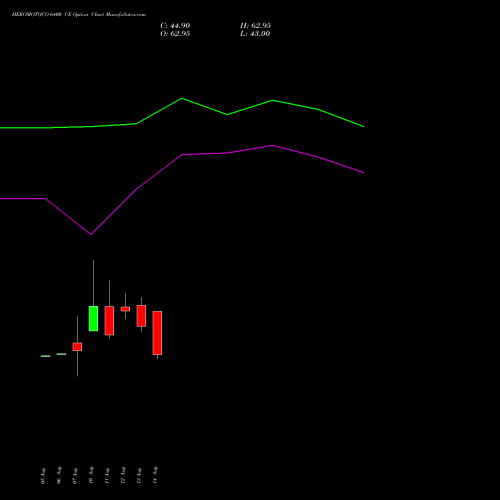The height and width of the screenshot is (500, 500).
Task: Click the flat green candle for 05 Aug
Action: coord(45,356)
